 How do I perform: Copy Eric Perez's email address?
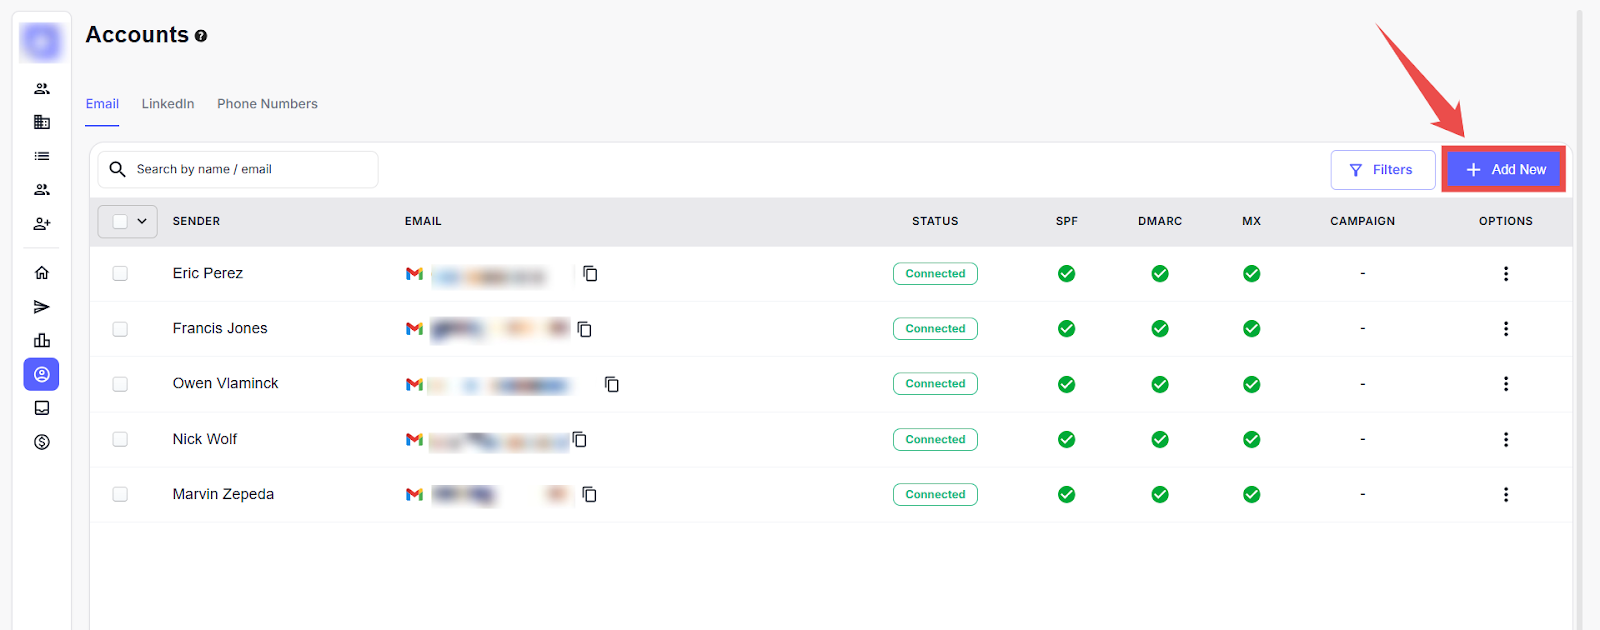coord(590,274)
